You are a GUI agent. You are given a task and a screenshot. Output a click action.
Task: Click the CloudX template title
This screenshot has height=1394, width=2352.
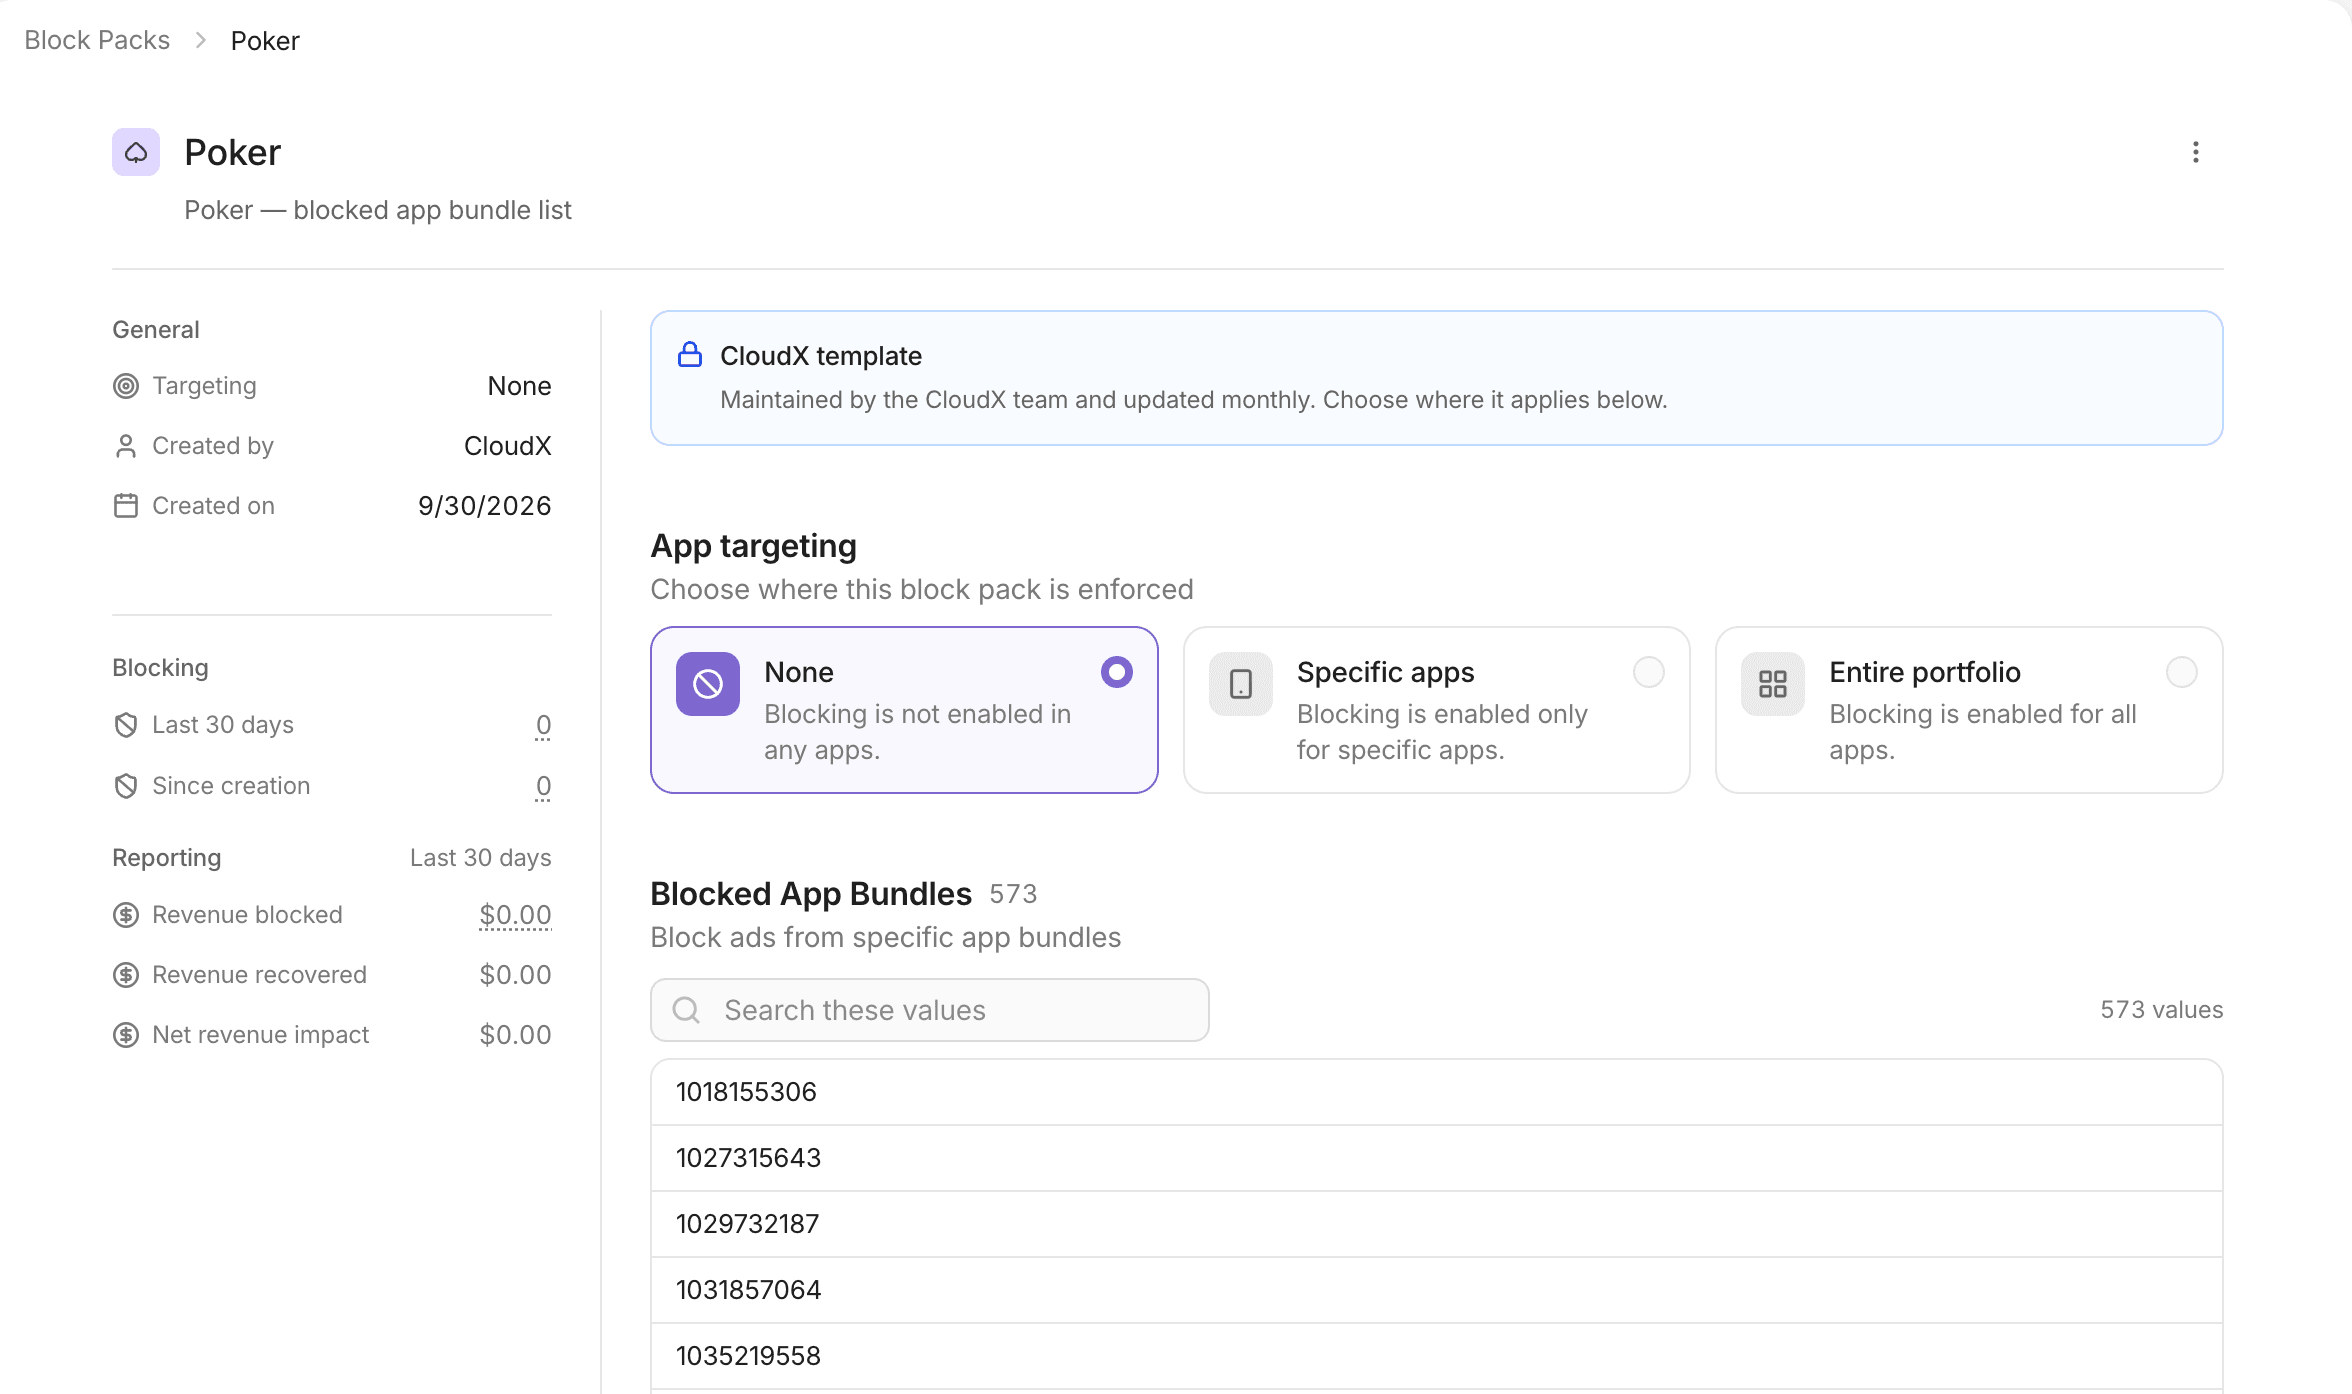coord(821,356)
